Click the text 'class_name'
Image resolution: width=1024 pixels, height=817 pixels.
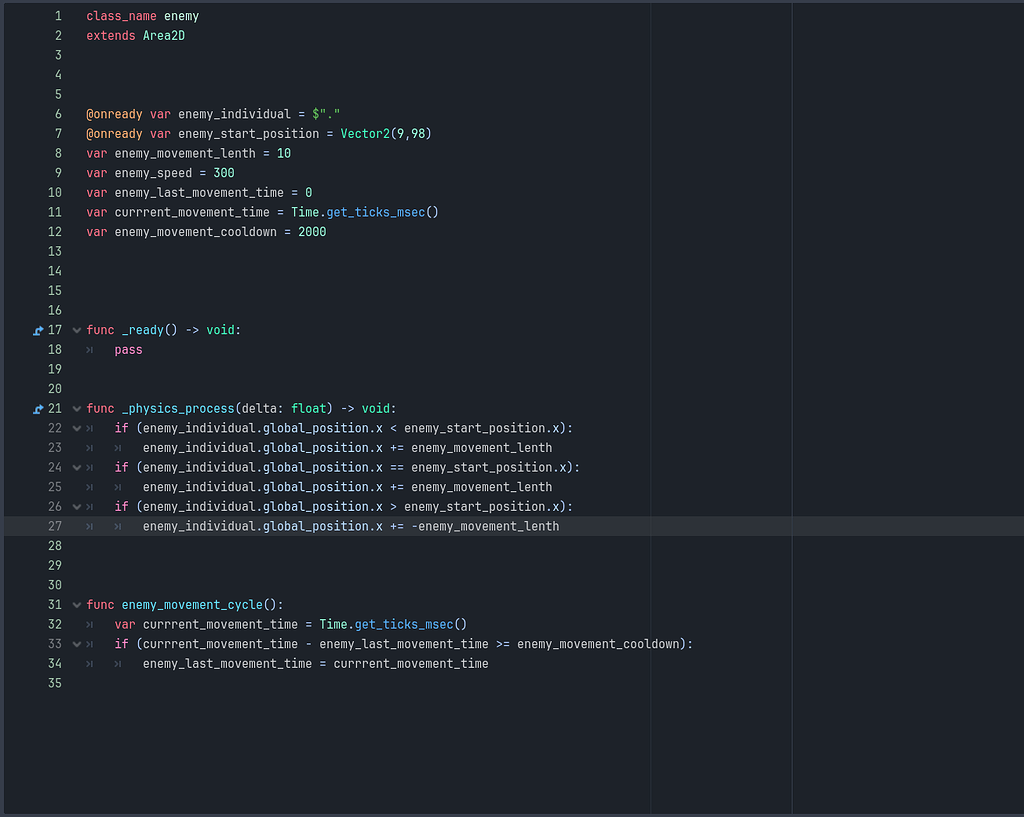[121, 16]
